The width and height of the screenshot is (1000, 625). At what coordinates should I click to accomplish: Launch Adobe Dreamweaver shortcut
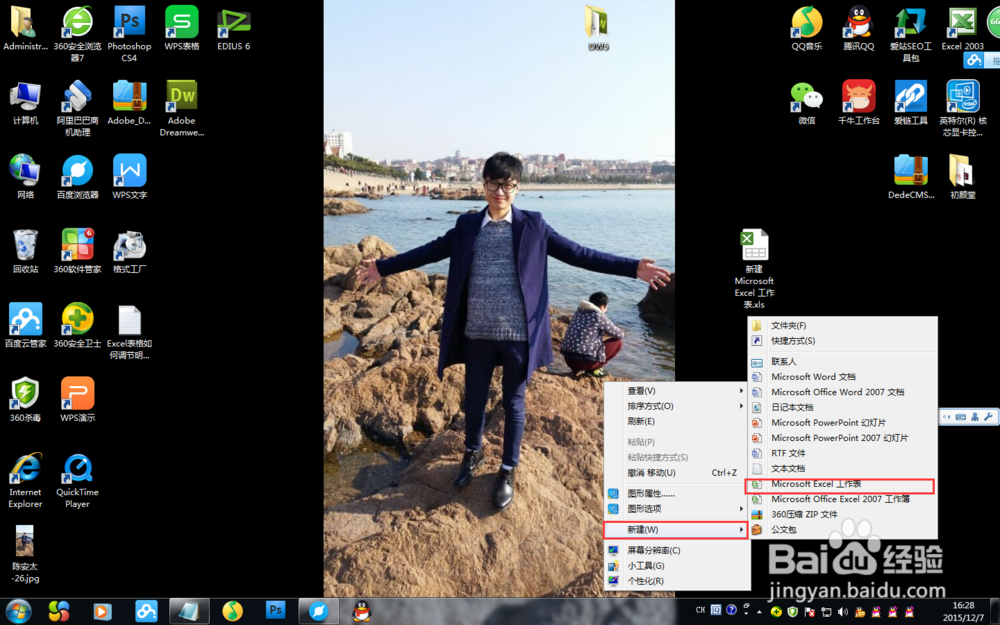[182, 108]
